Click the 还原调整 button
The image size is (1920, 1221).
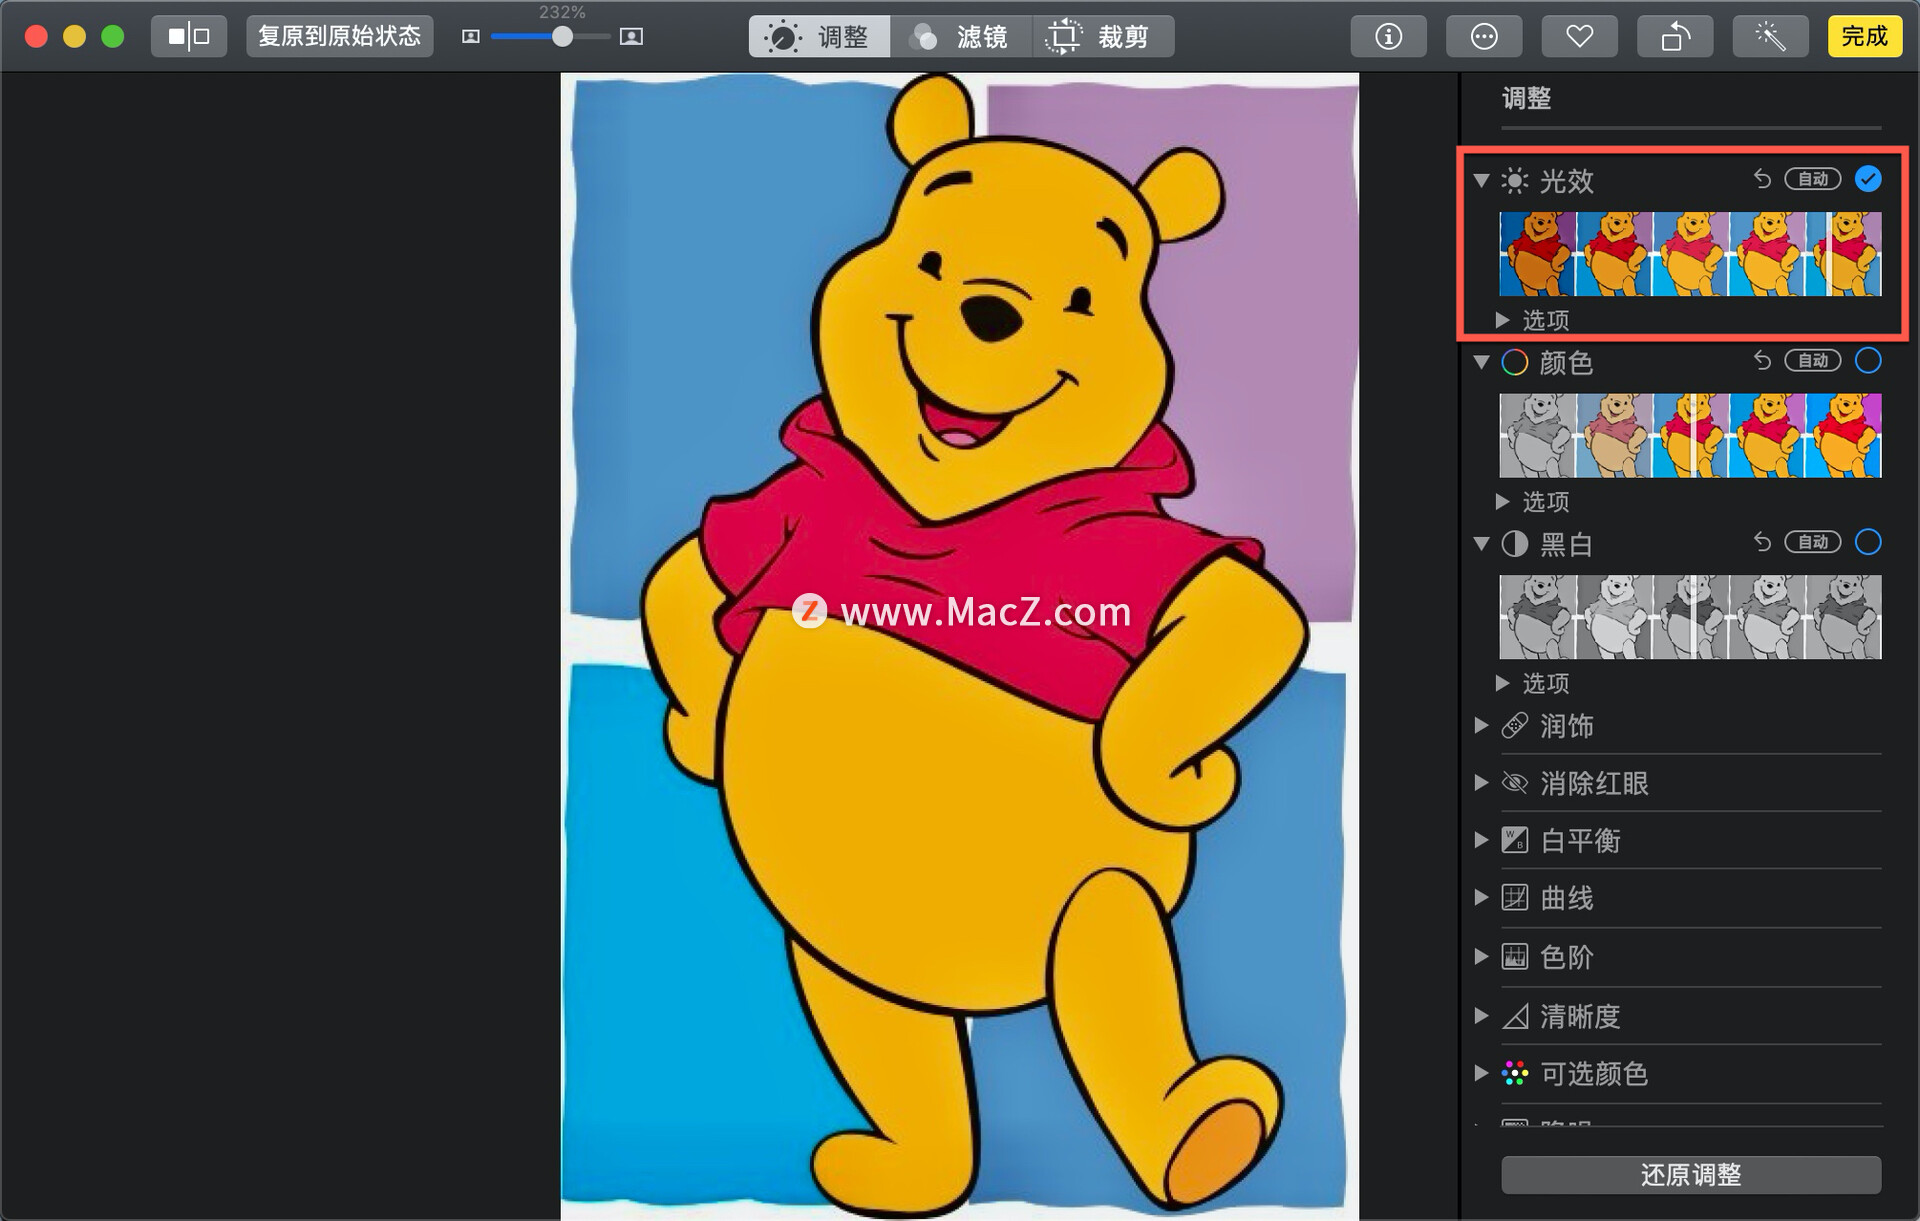click(x=1690, y=1174)
